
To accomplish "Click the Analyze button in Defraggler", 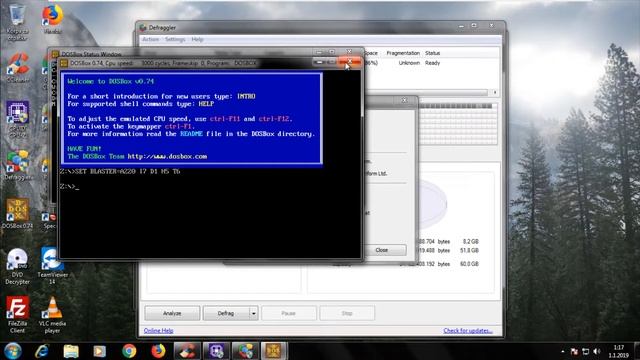I will click(x=172, y=313).
